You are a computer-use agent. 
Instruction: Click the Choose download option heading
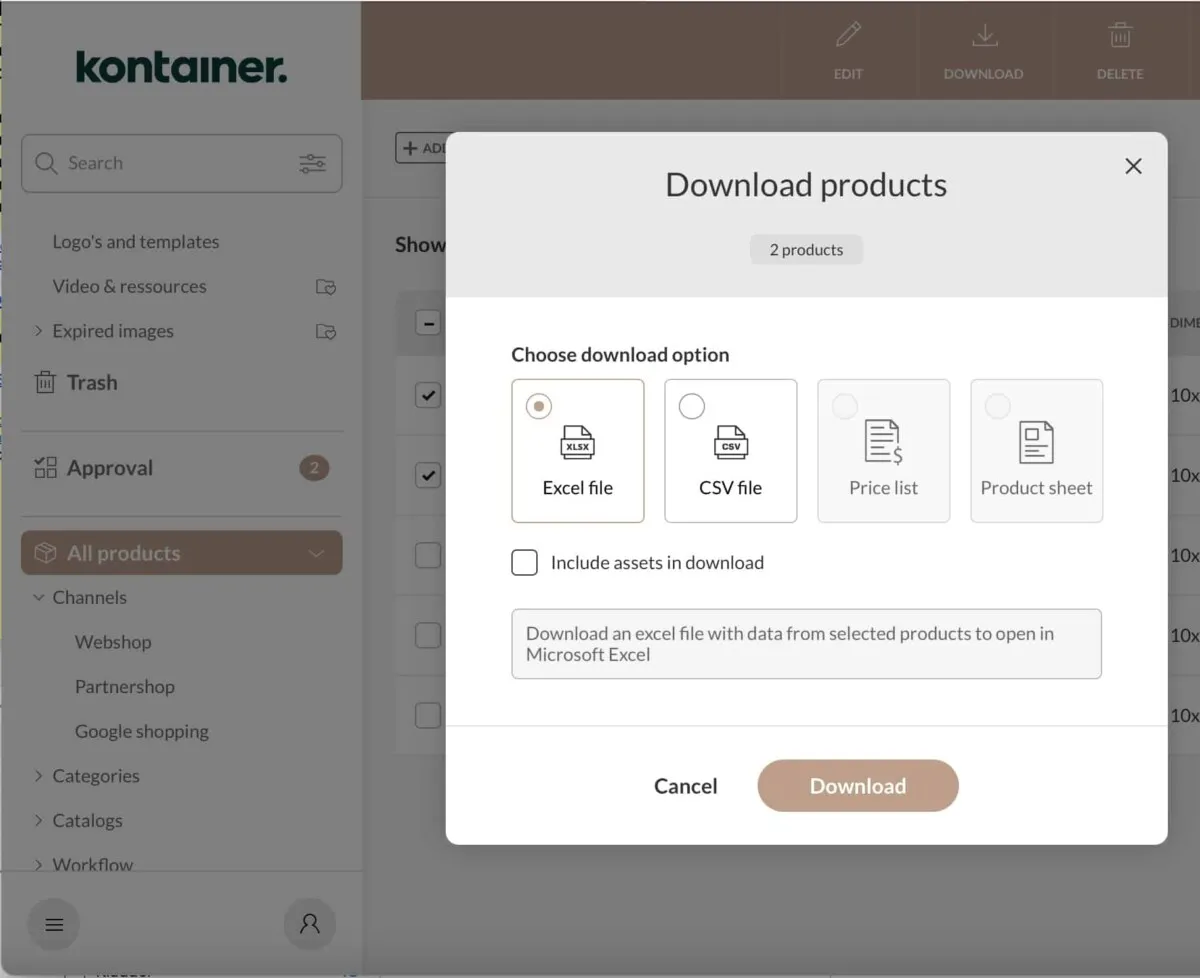620,355
